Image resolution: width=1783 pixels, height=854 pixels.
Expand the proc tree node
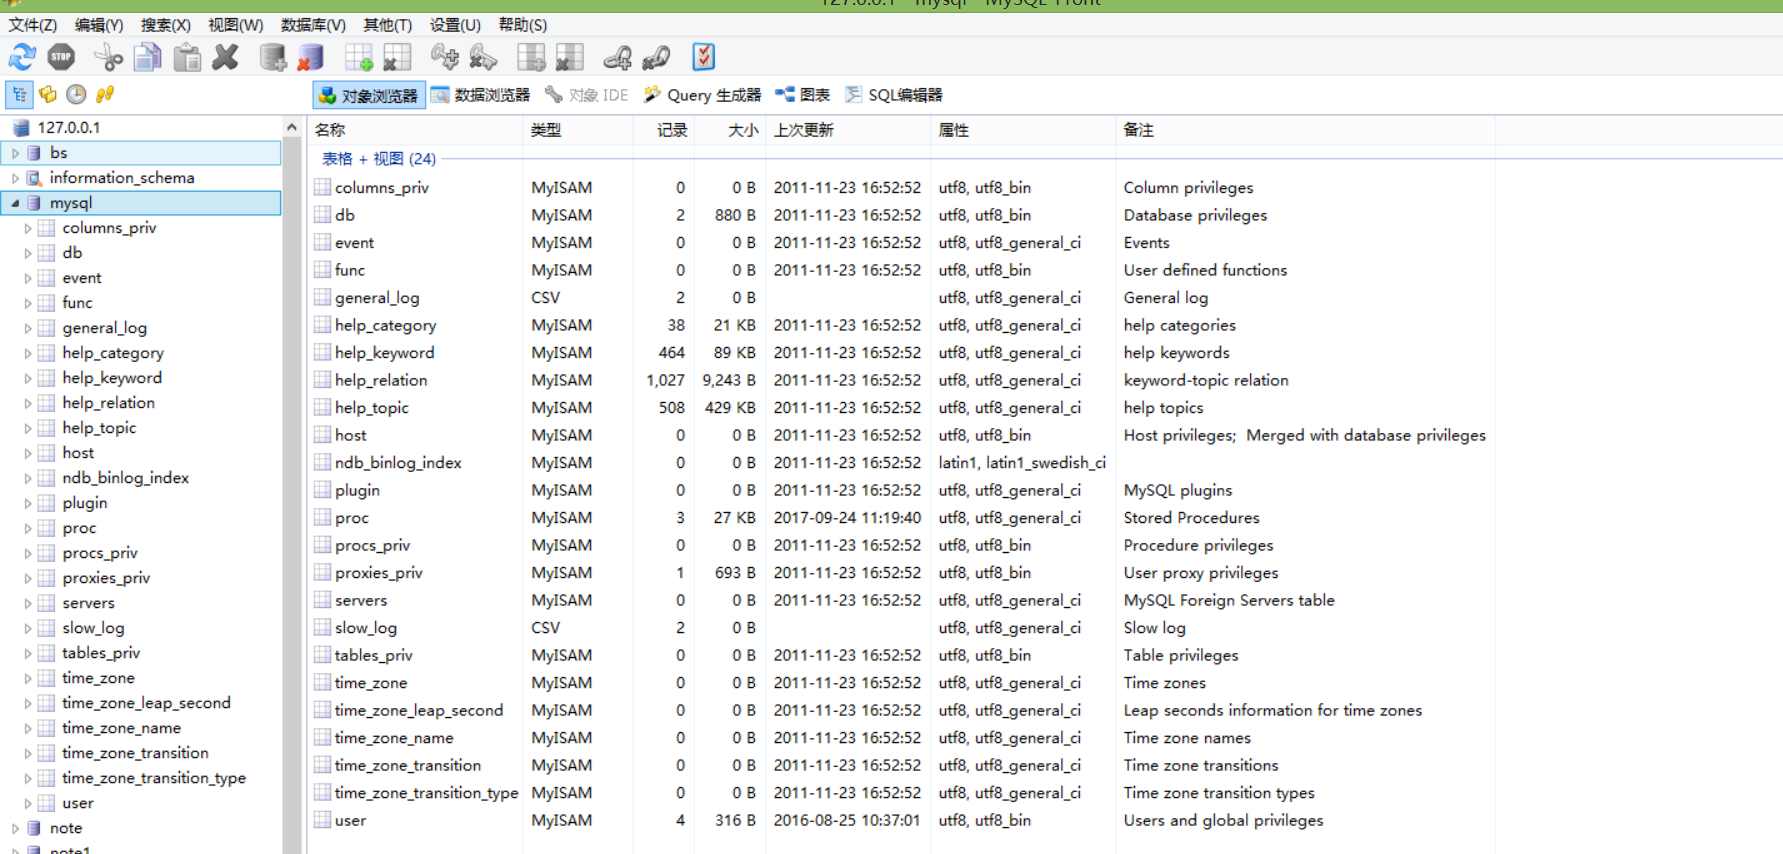coord(28,528)
